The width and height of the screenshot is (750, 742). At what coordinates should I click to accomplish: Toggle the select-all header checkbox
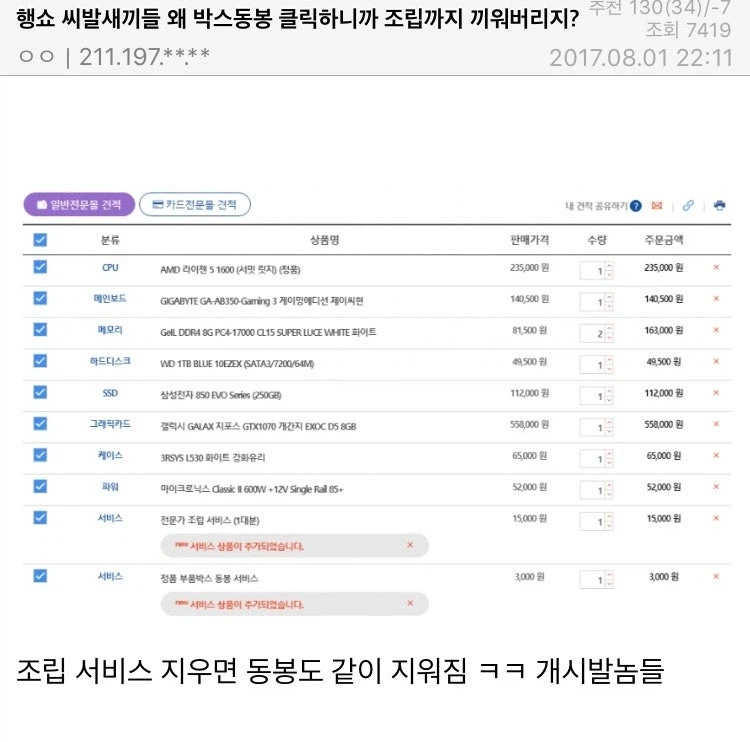tap(40, 240)
